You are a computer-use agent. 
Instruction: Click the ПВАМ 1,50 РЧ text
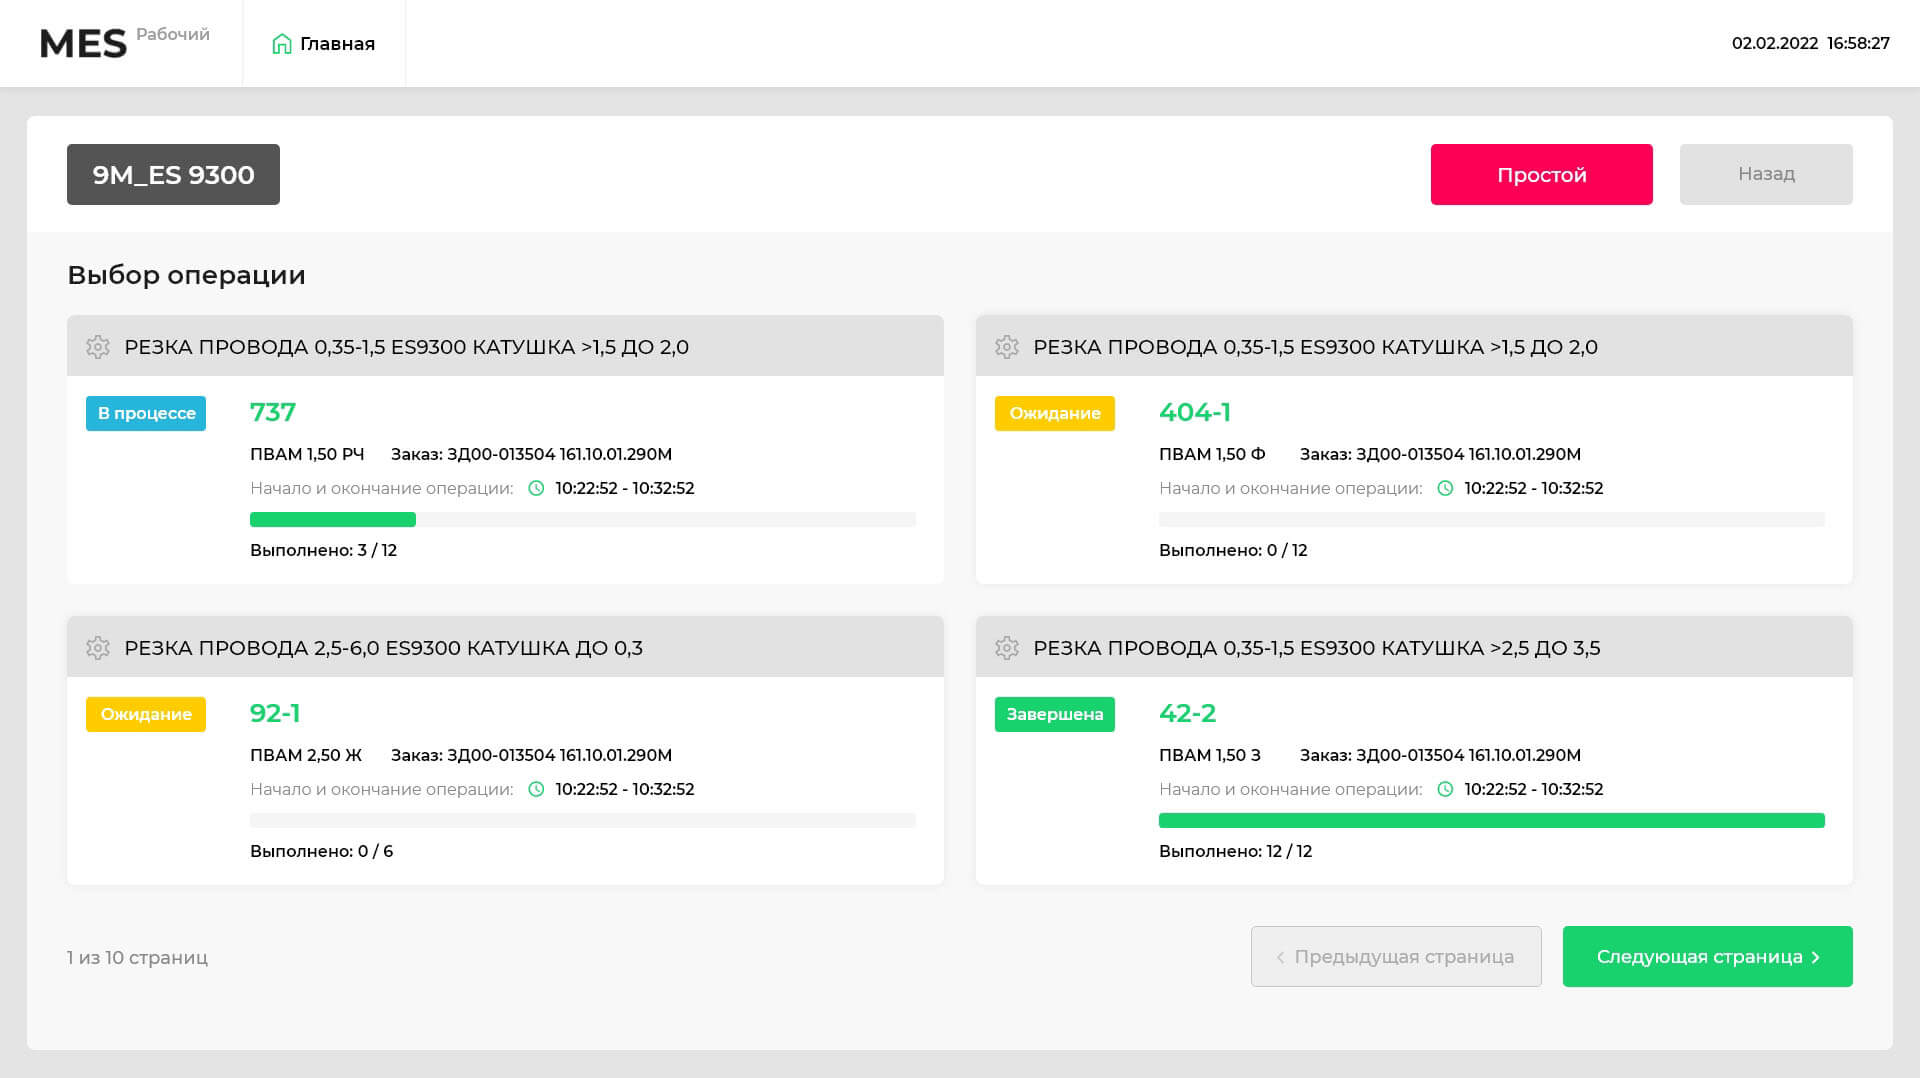coord(307,454)
